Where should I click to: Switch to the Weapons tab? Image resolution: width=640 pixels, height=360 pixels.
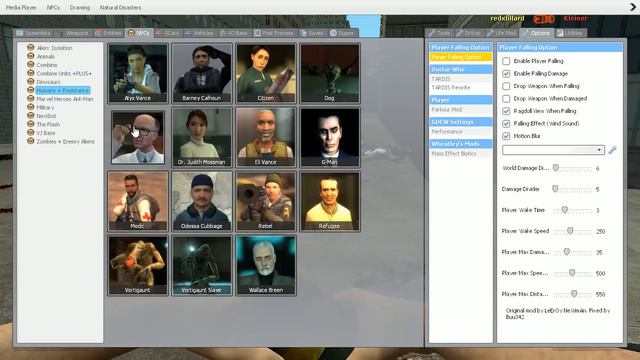point(73,33)
